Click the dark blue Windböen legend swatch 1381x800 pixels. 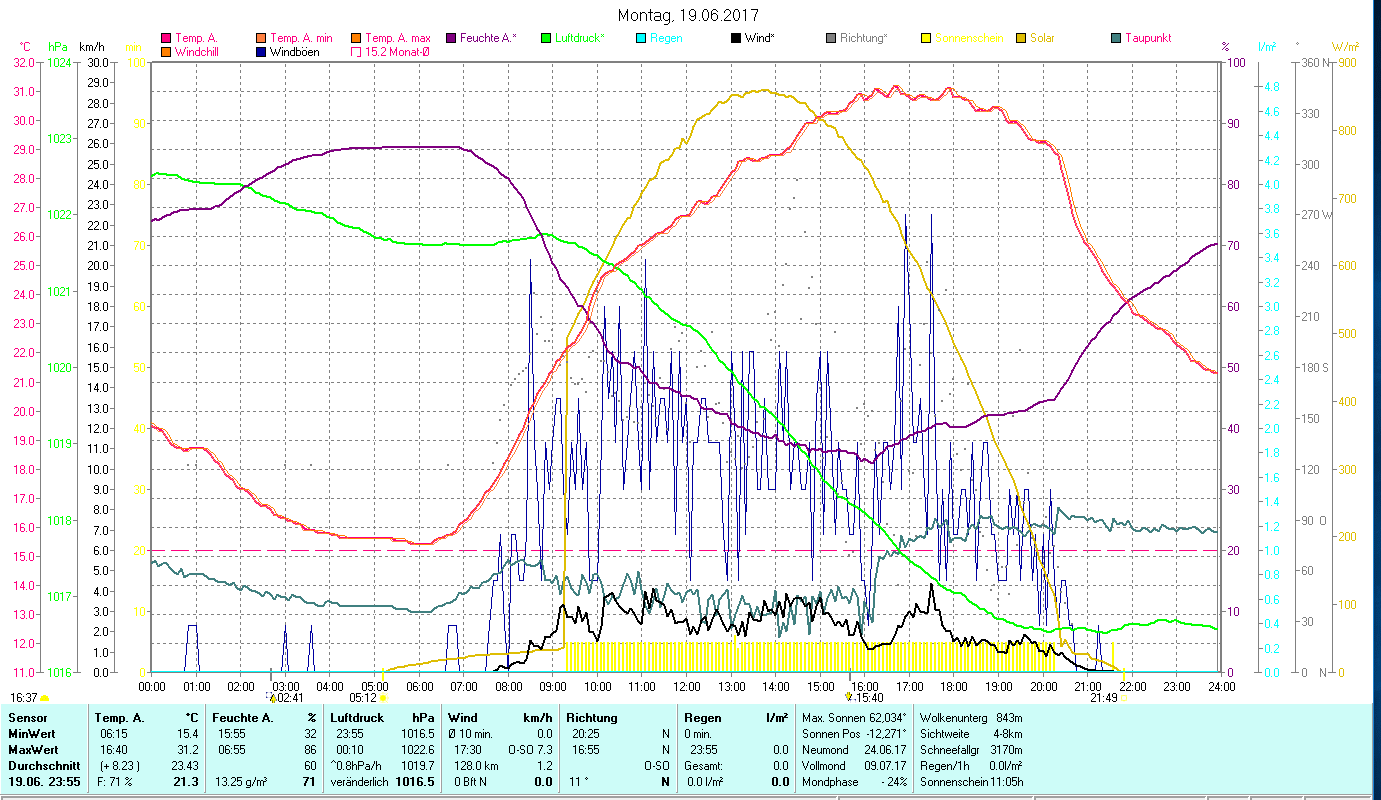pyautogui.click(x=261, y=51)
